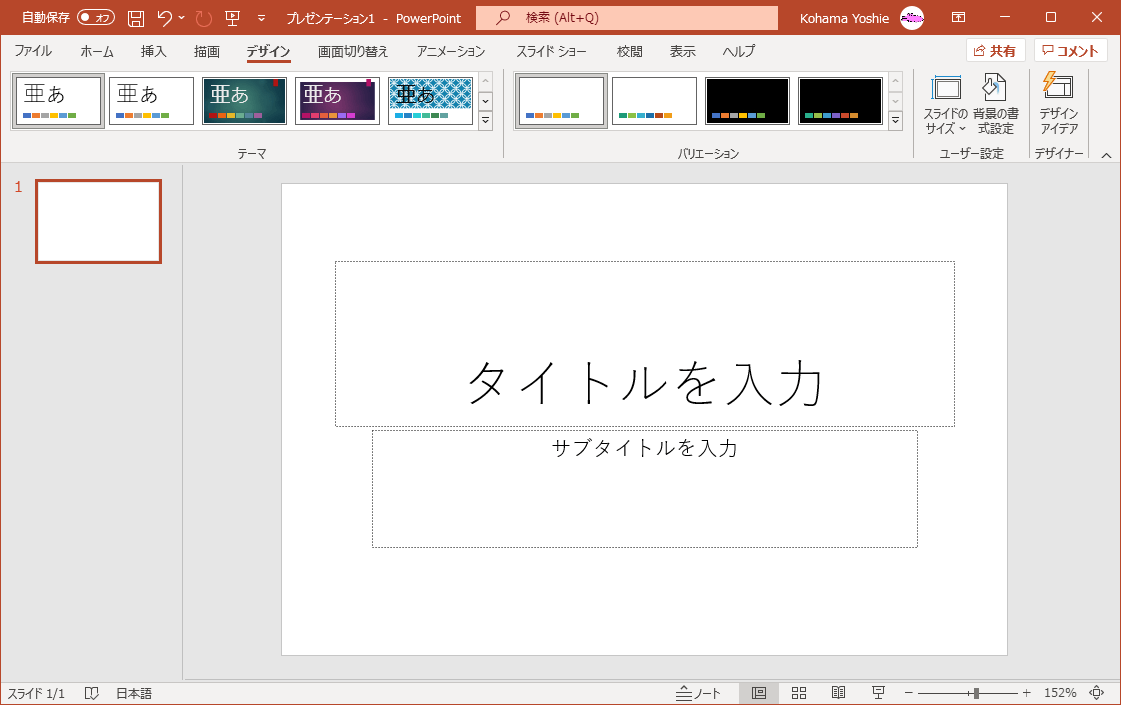
Task: Toggle the ノート notes pane
Action: pos(698,693)
